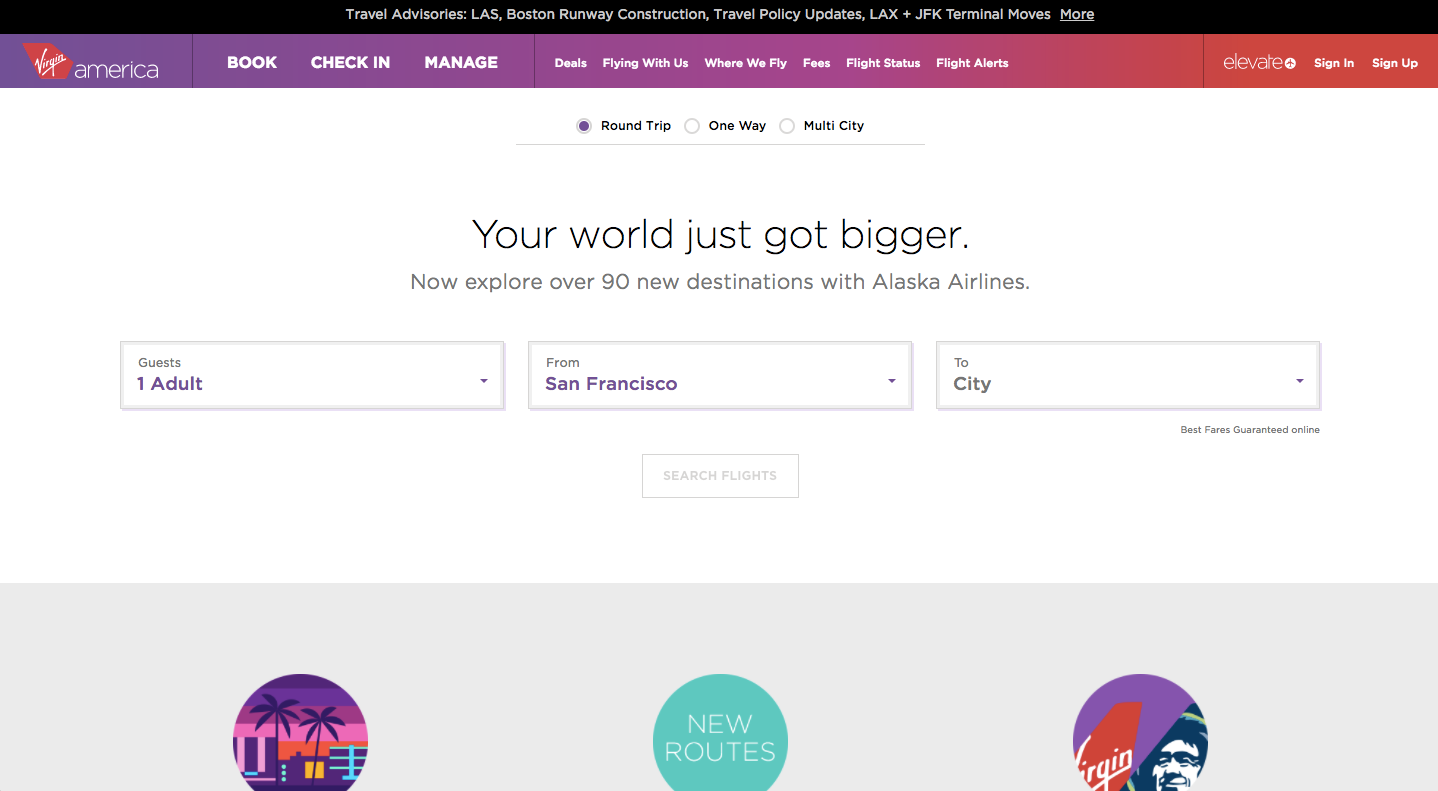1438x791 pixels.
Task: Go to the Deals page
Action: (571, 63)
